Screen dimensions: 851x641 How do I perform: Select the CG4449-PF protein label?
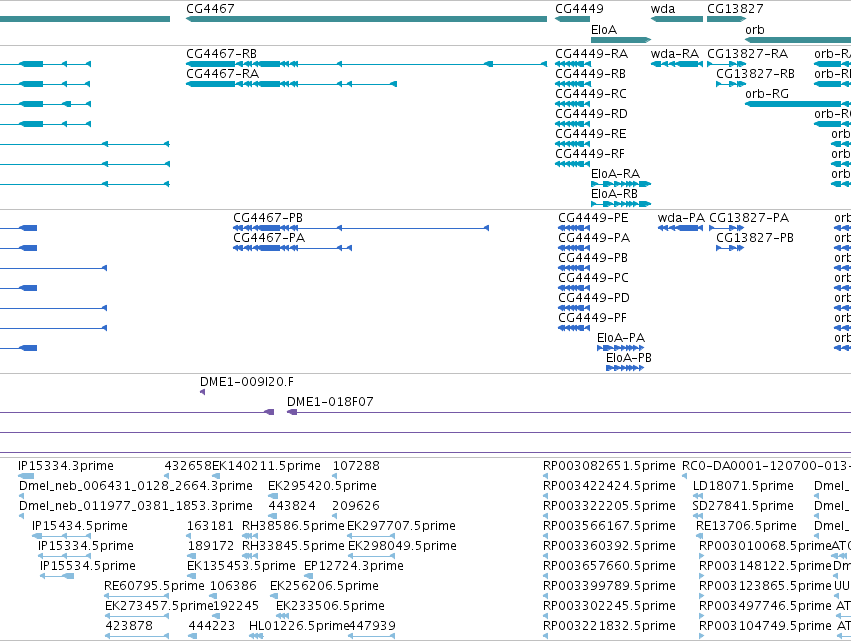[x=593, y=318]
